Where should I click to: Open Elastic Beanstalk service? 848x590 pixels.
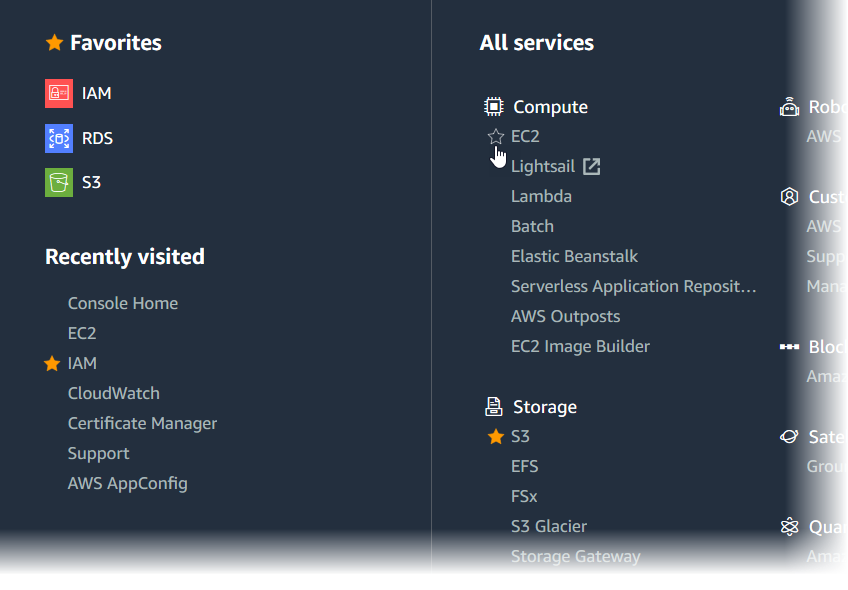coord(574,257)
